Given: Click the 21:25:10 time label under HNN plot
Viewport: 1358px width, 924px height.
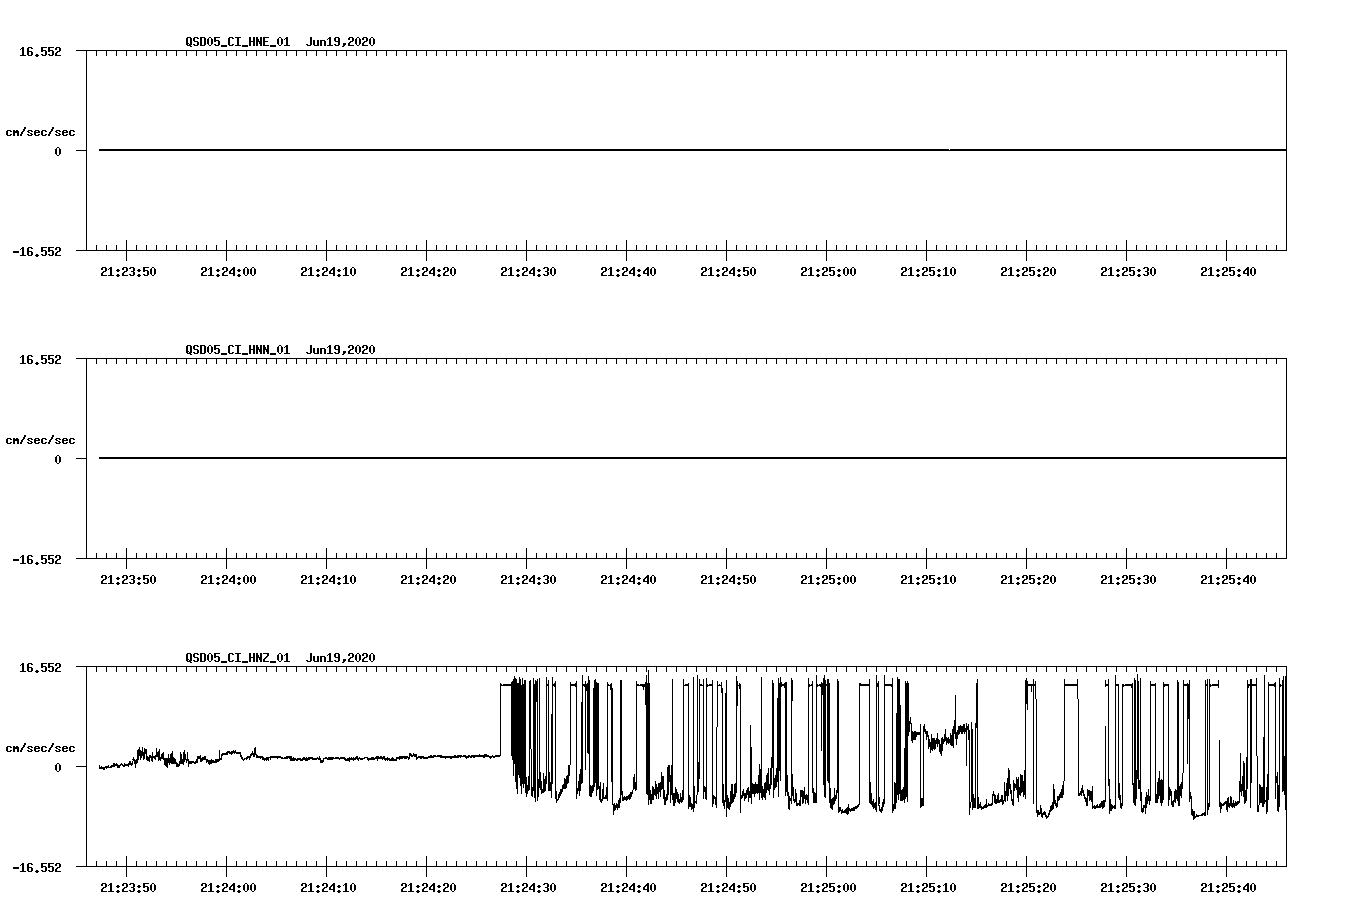Looking at the screenshot, I should pos(928,580).
